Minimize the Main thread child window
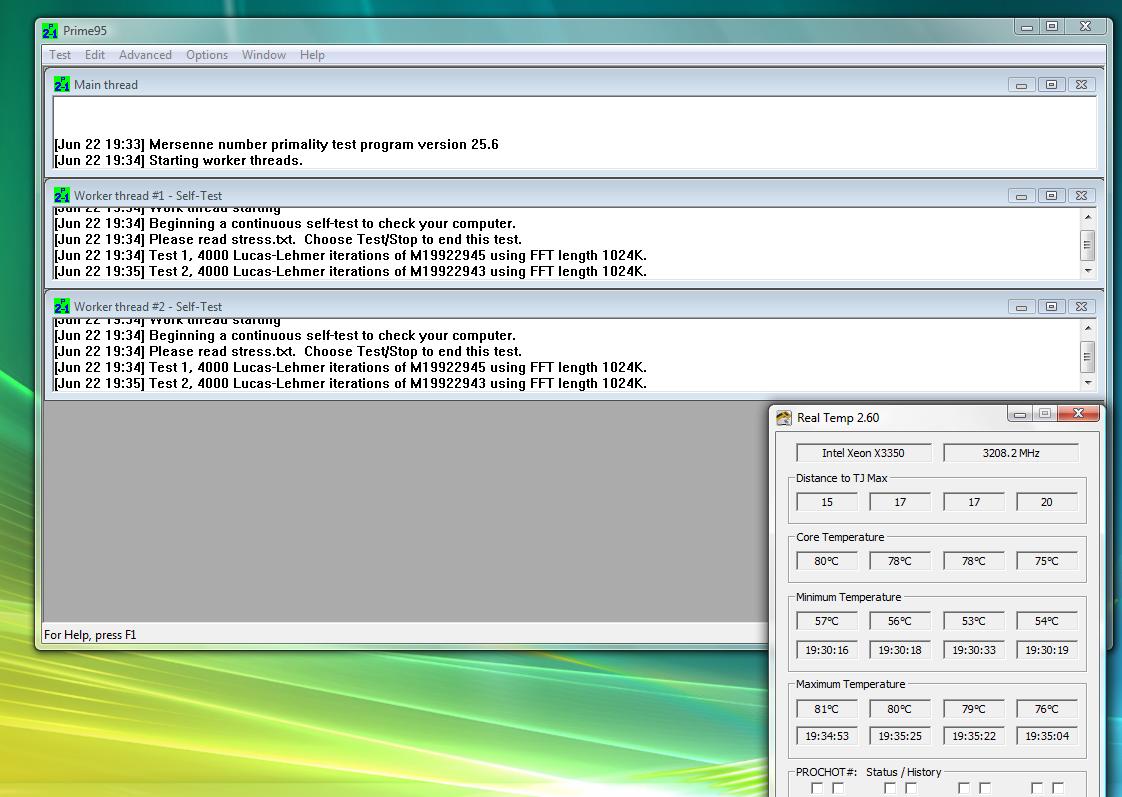 point(1021,85)
